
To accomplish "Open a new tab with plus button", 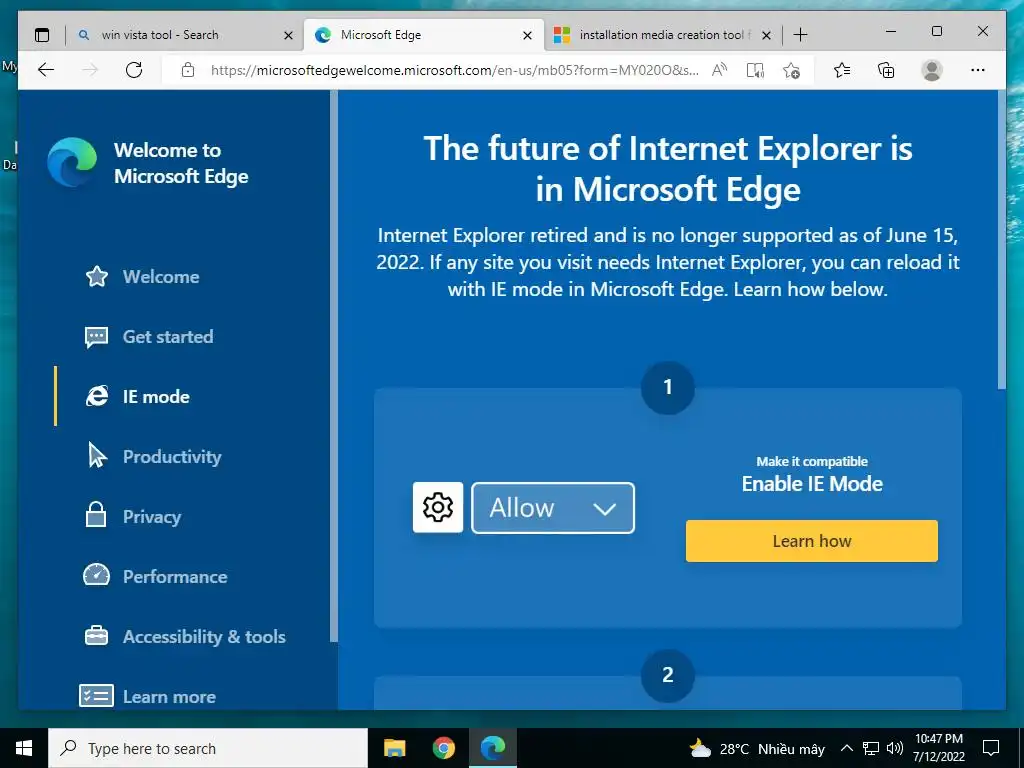I will pyautogui.click(x=801, y=35).
